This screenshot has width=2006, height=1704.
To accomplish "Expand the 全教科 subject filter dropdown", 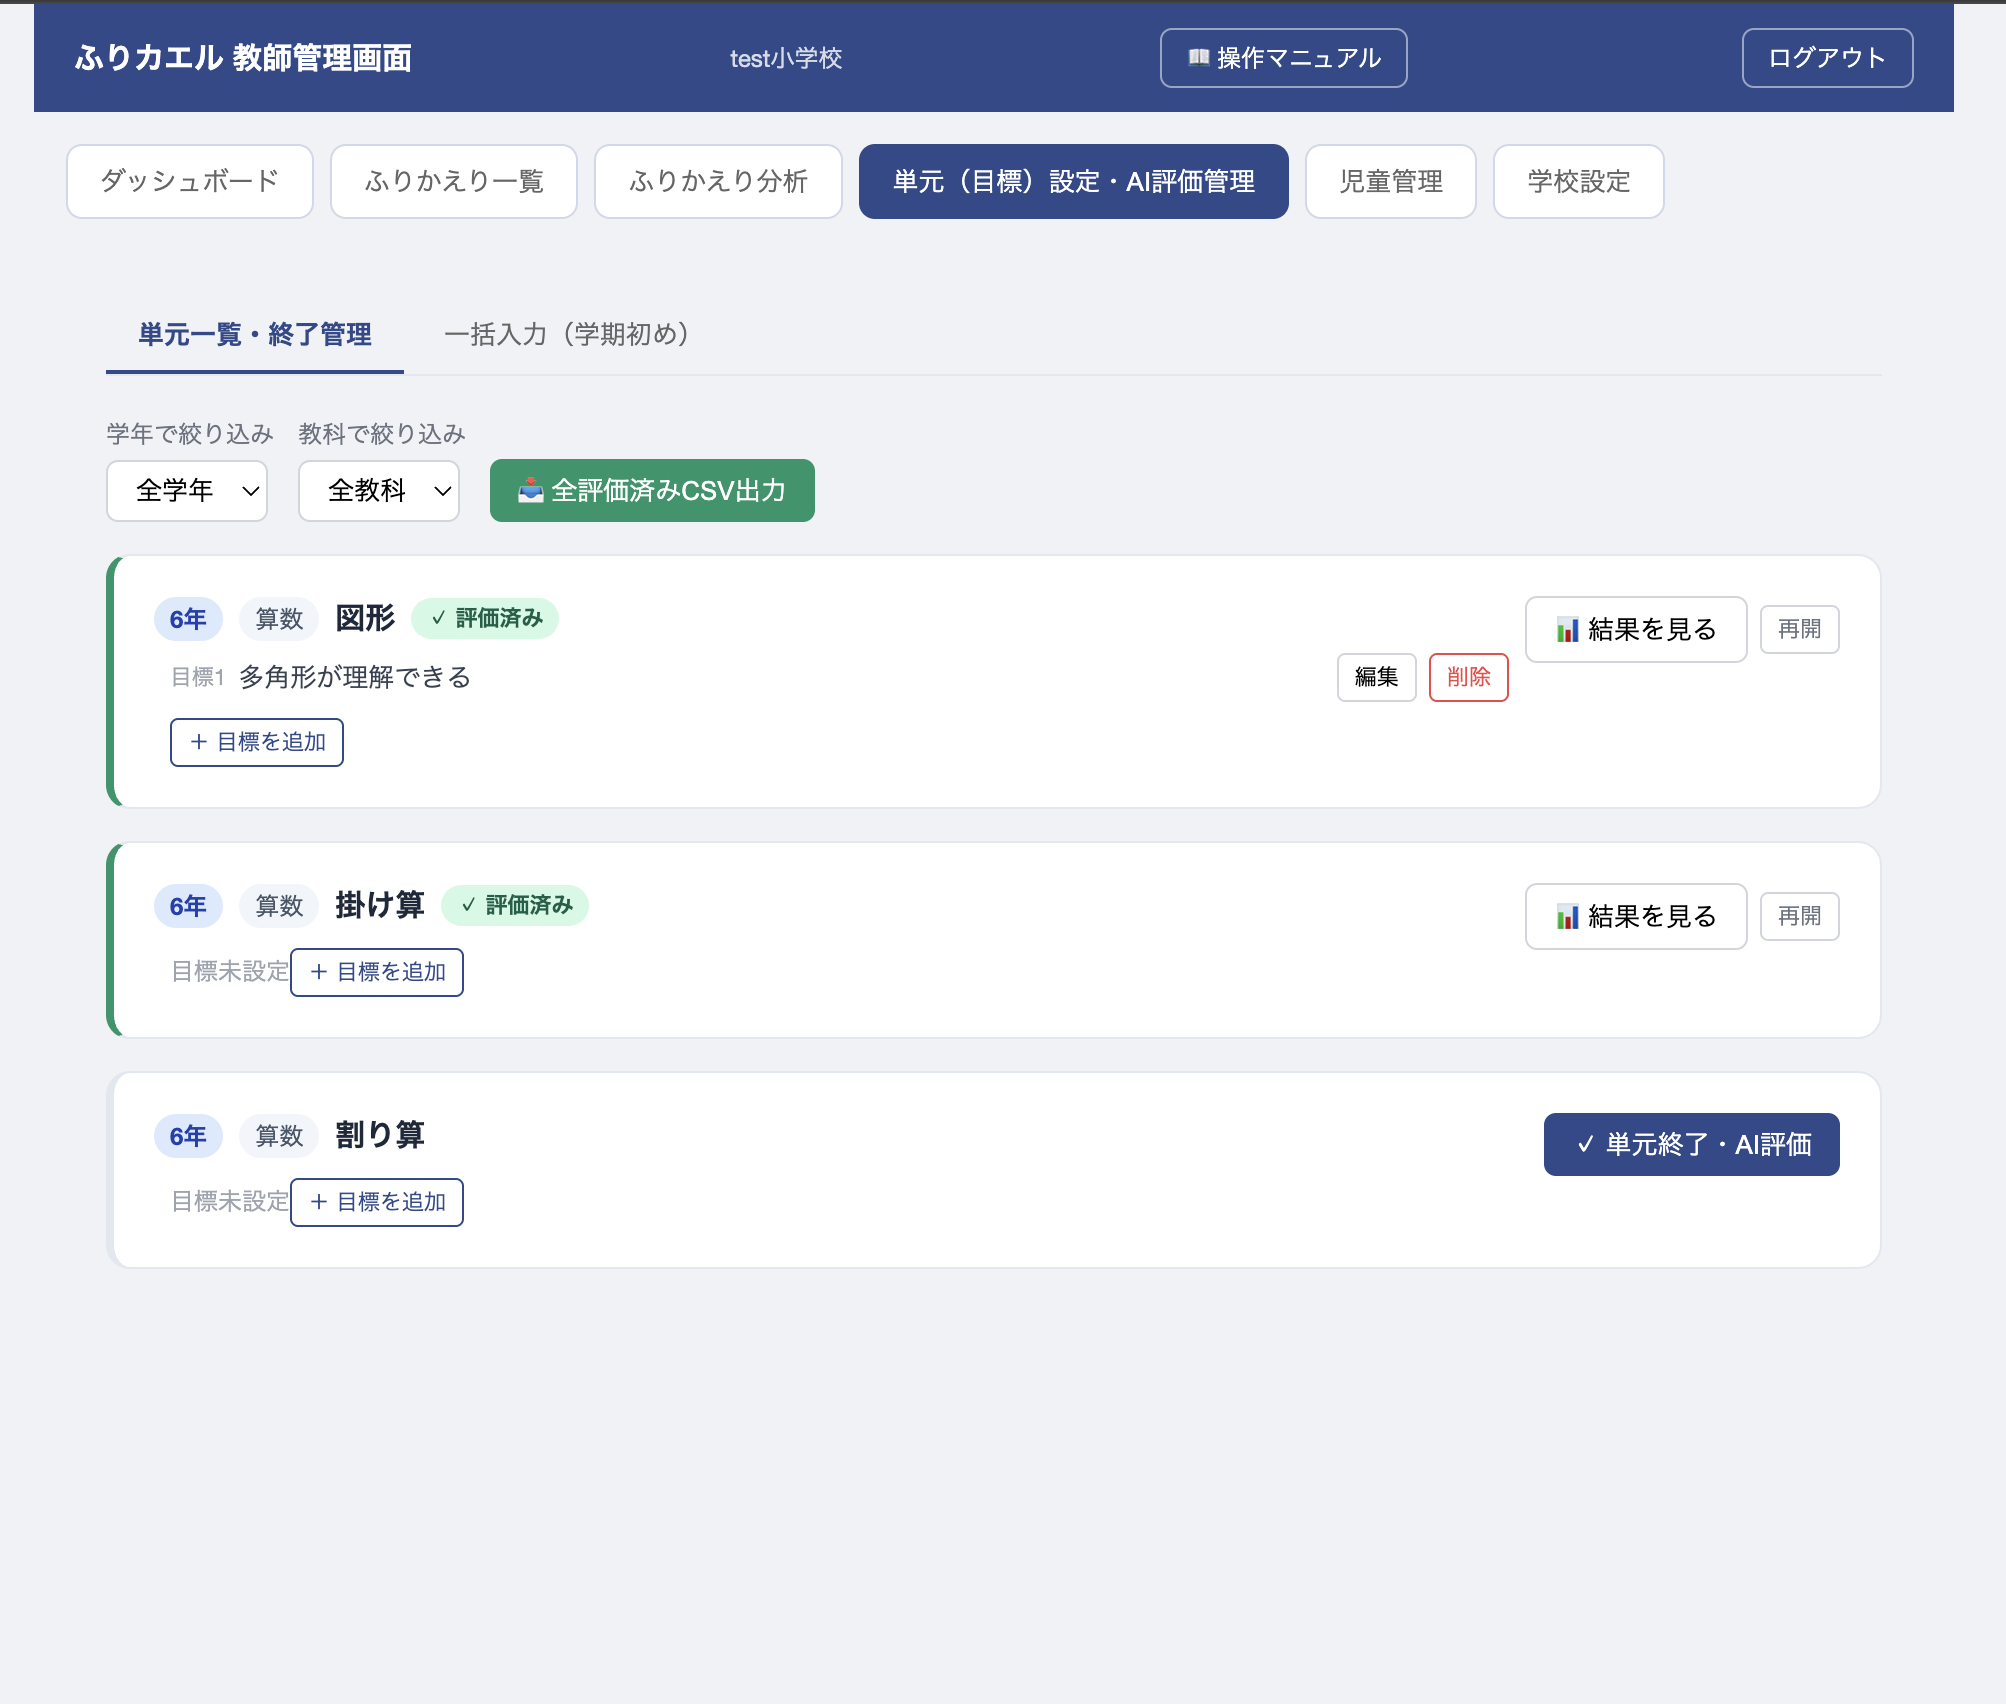I will tap(379, 491).
